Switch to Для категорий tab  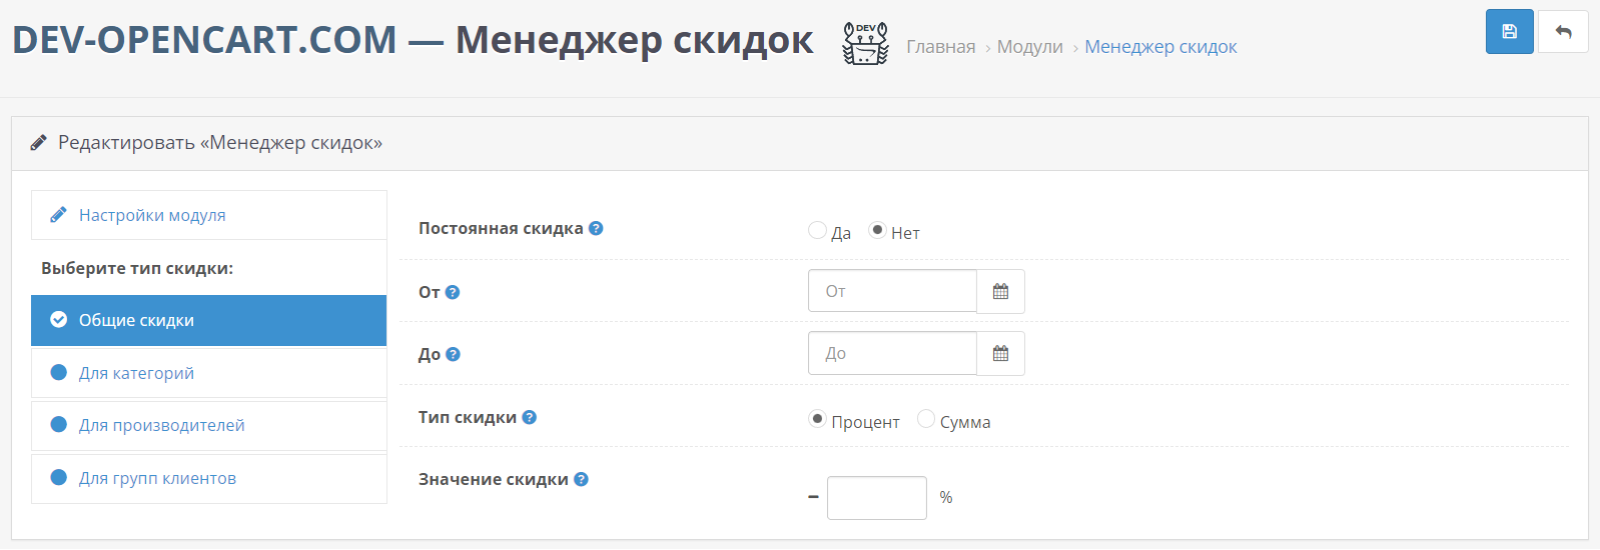coord(209,373)
